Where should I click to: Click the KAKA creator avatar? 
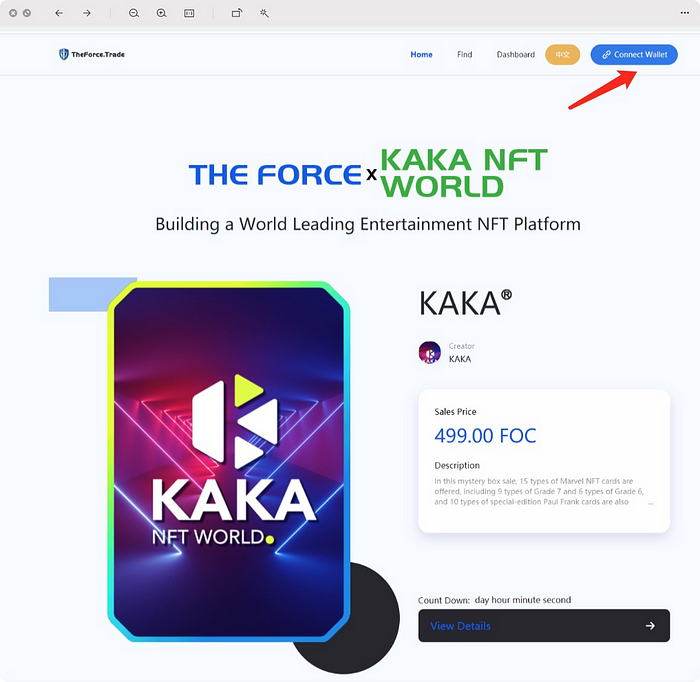click(x=430, y=353)
